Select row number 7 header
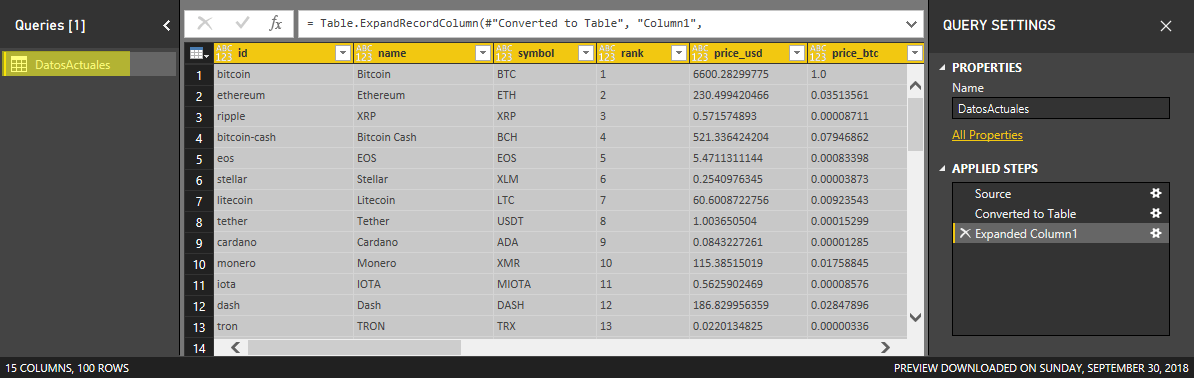This screenshot has width=1194, height=378. (x=199, y=200)
